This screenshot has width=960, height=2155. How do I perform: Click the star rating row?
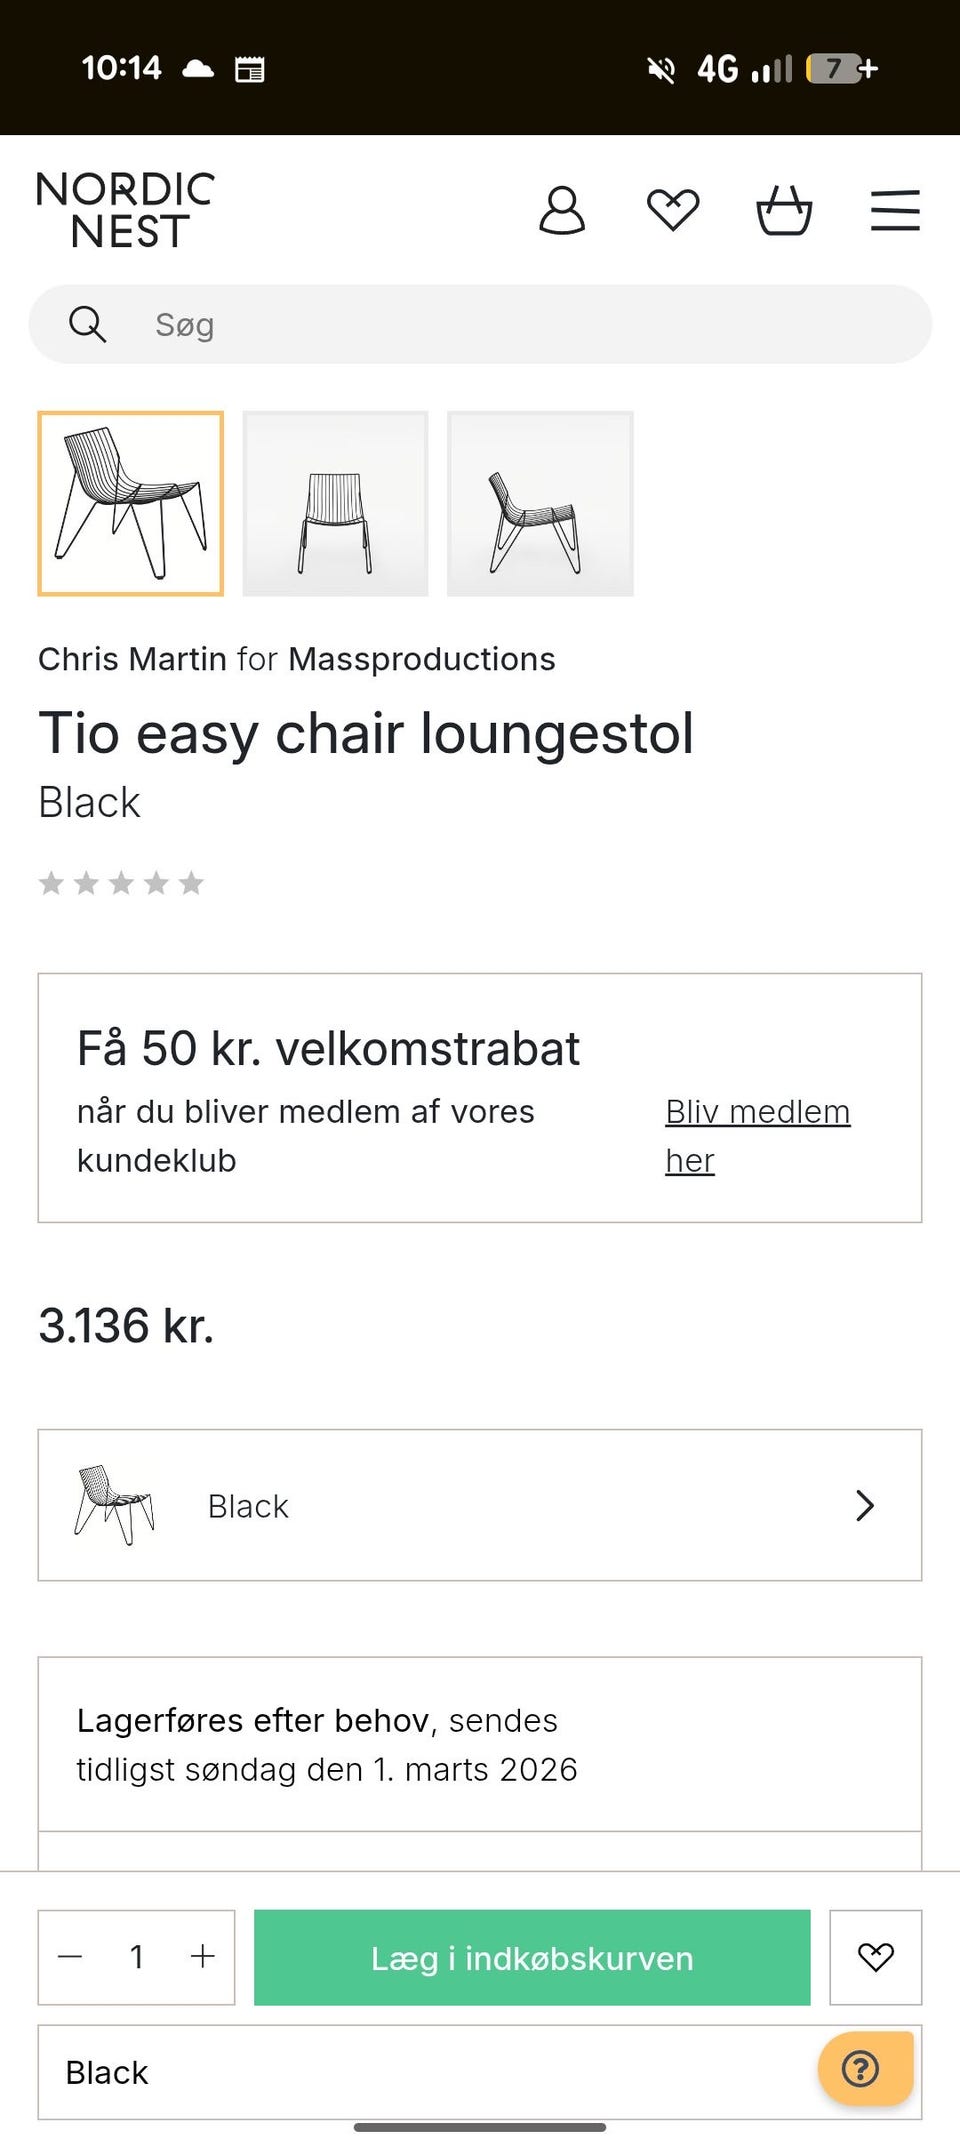click(x=121, y=883)
